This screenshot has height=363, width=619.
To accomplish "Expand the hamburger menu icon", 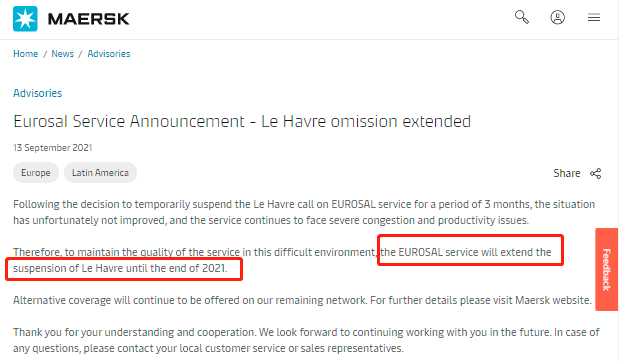I will [x=594, y=17].
